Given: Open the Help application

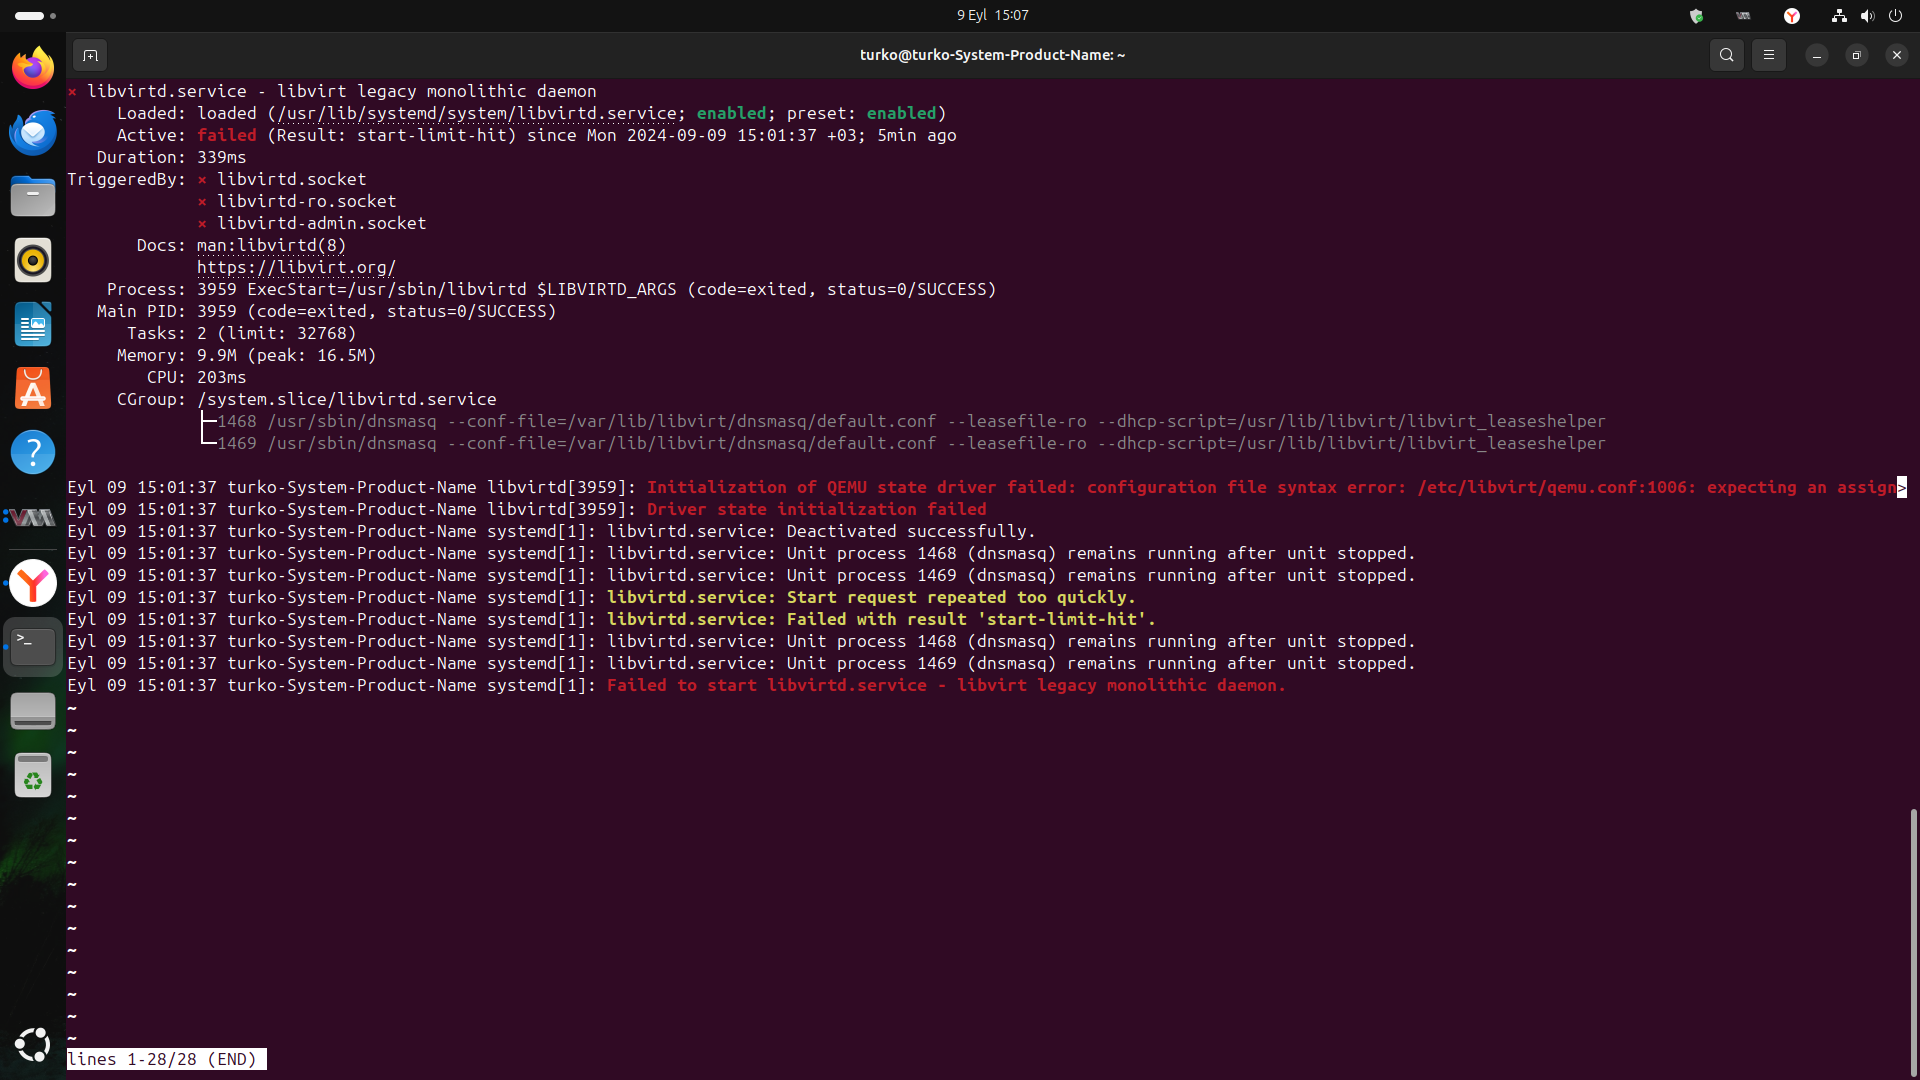Looking at the screenshot, I should (33, 452).
